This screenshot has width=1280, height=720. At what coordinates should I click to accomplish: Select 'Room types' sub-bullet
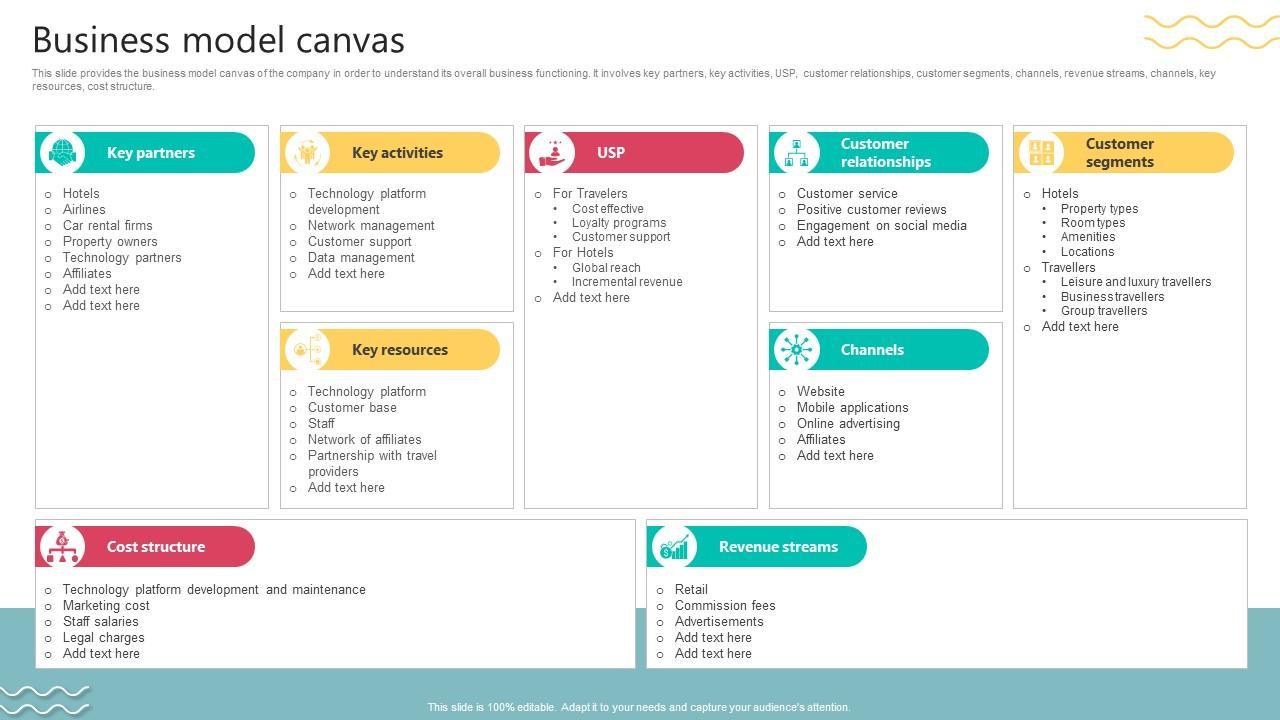(1093, 223)
